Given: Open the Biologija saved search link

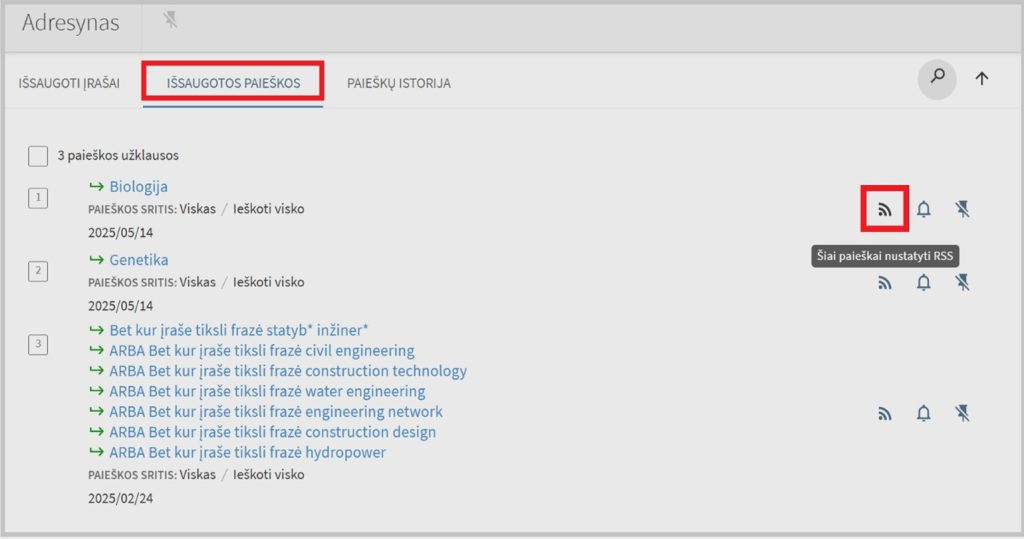Looking at the screenshot, I should pos(138,187).
